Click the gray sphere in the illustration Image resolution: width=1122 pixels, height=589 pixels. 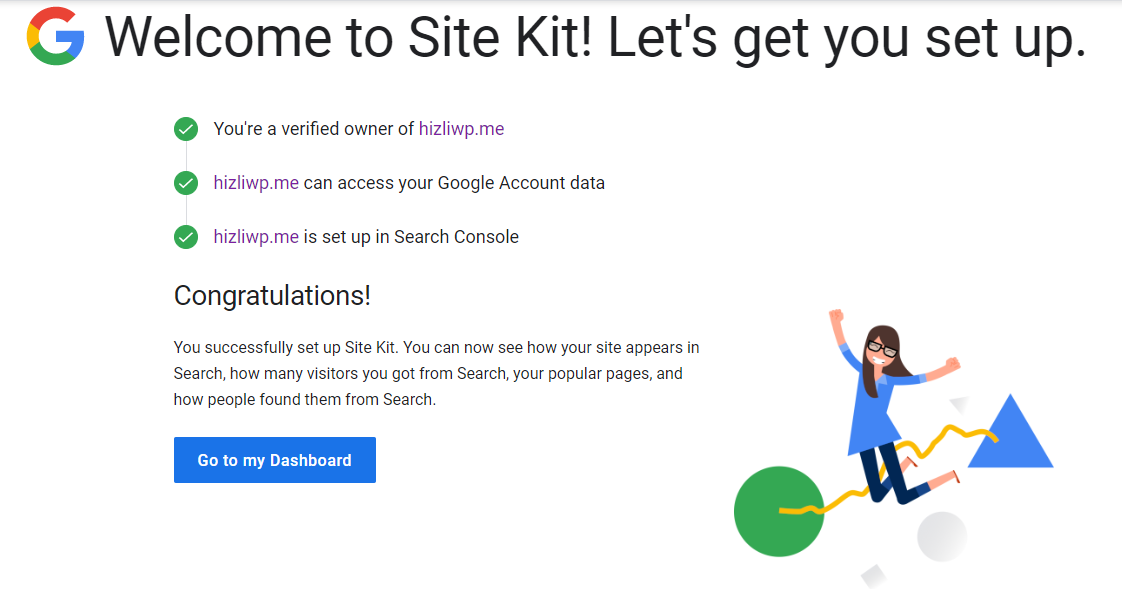click(x=942, y=536)
